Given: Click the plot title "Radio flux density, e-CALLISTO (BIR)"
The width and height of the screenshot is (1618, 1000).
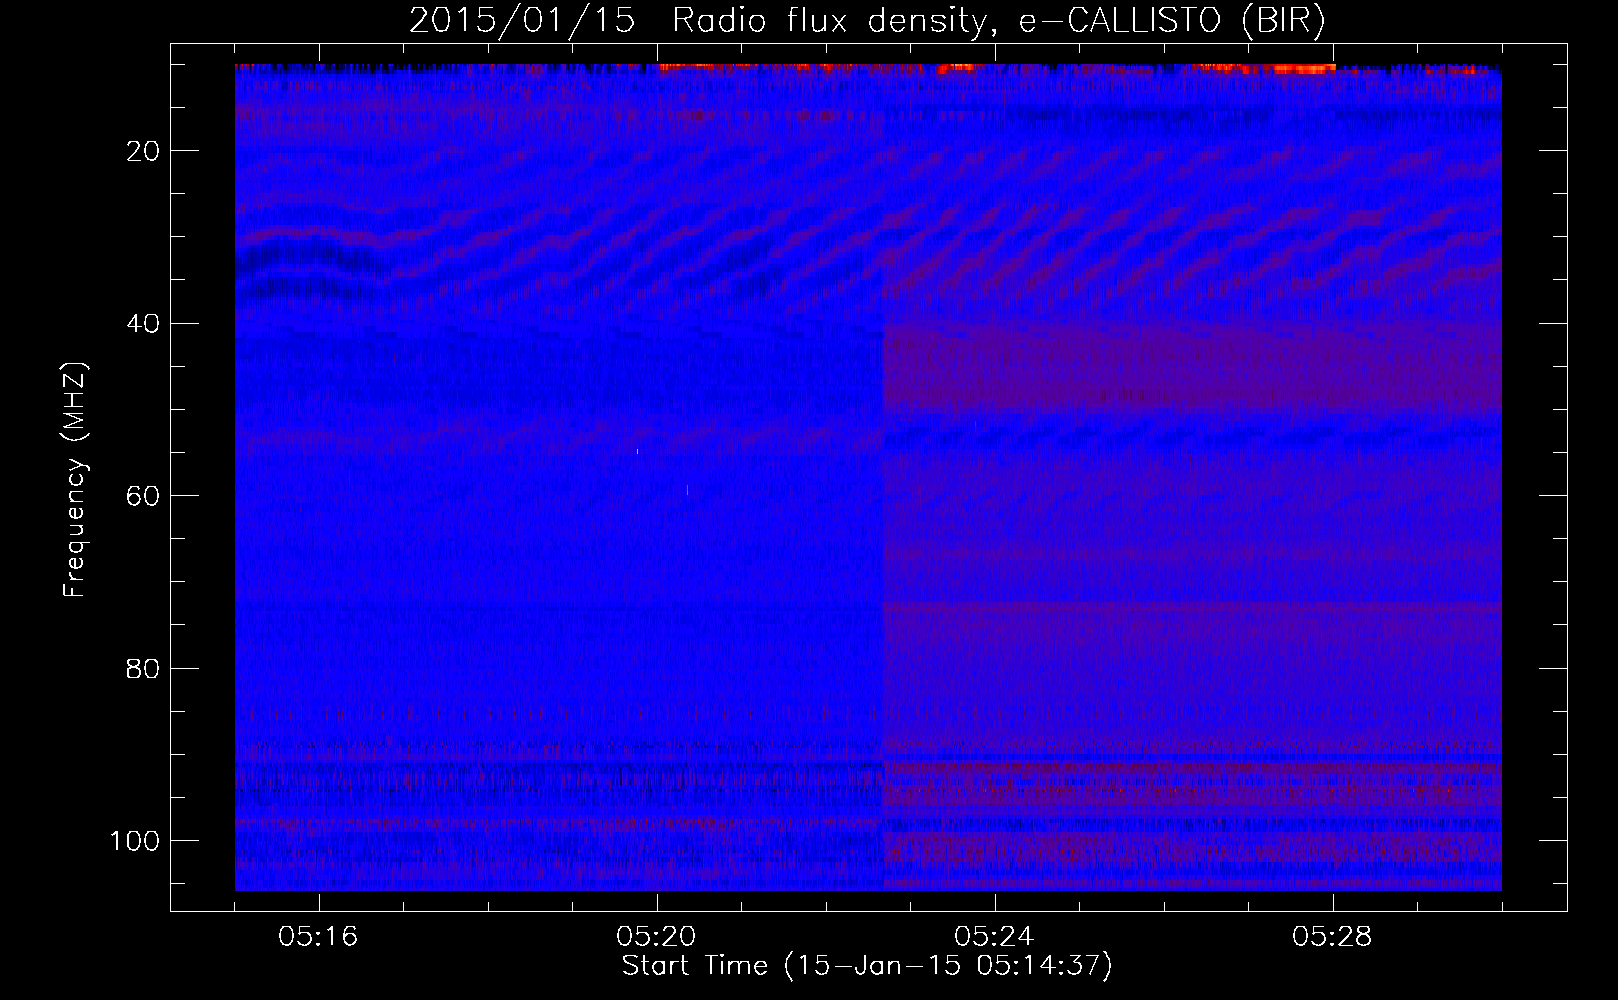Looking at the screenshot, I should (x=999, y=20).
